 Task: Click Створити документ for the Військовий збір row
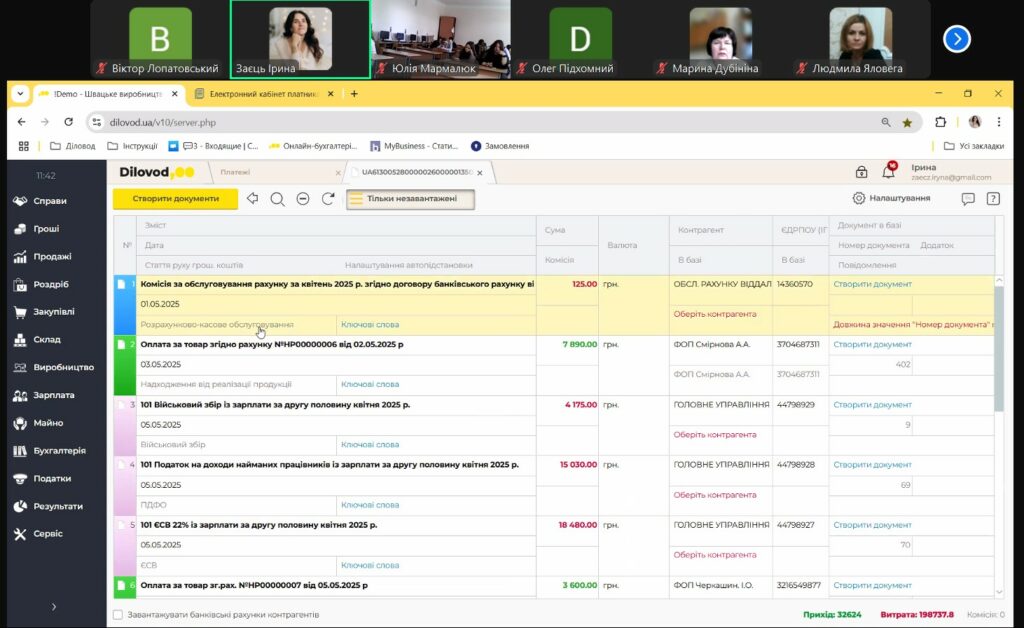pos(872,405)
